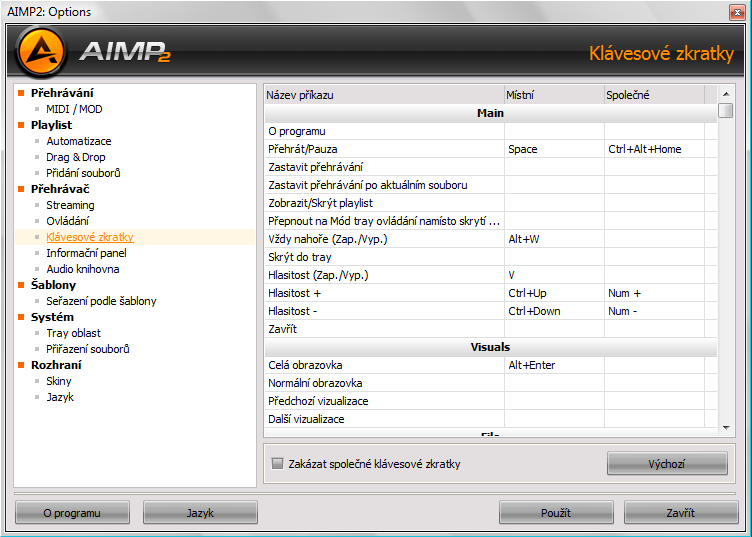Click the Použít apply button
This screenshot has height=537, width=752.
pyautogui.click(x=556, y=513)
